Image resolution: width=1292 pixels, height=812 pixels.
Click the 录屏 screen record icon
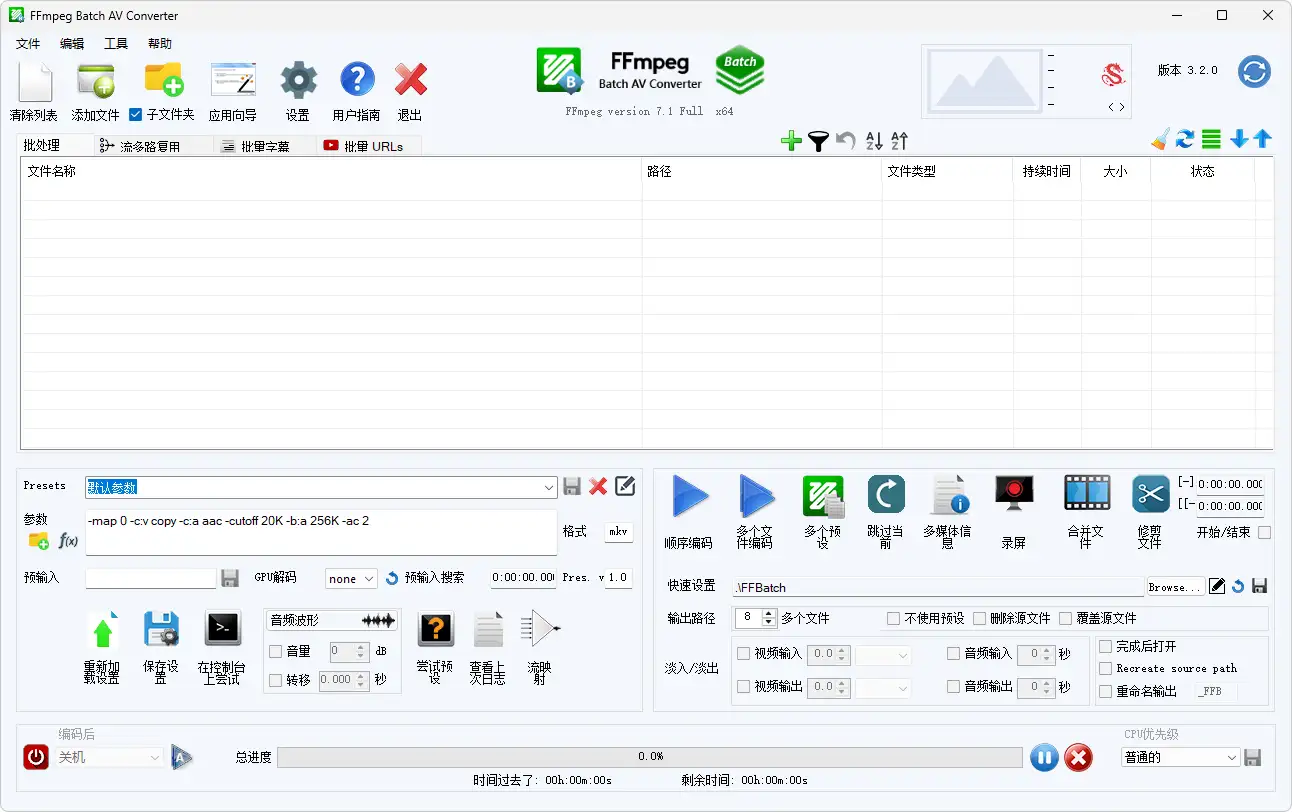pyautogui.click(x=1013, y=495)
